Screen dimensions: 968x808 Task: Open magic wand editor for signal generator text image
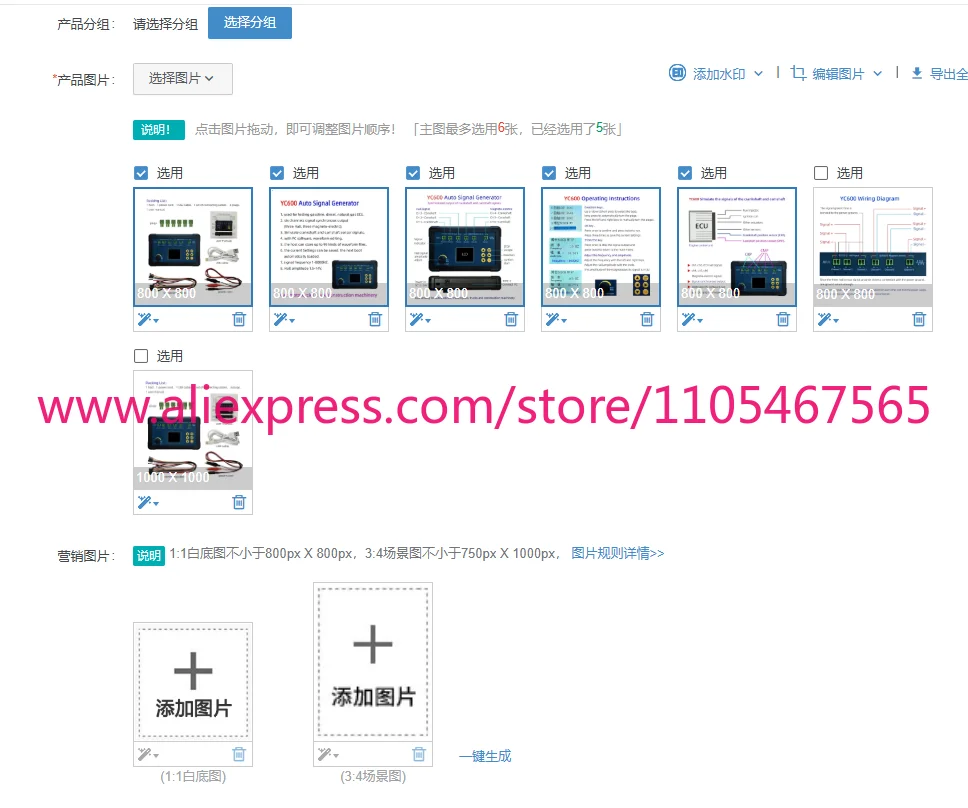click(x=284, y=319)
